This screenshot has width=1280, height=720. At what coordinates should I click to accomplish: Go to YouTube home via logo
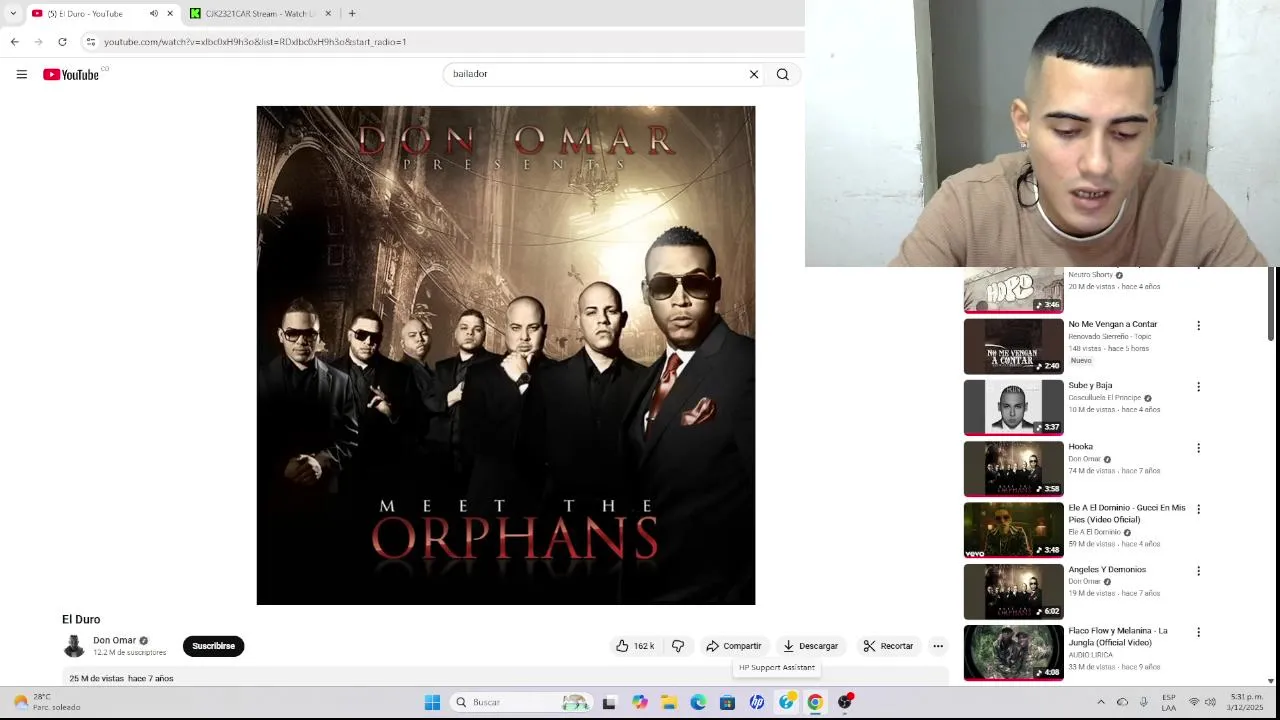[71, 74]
